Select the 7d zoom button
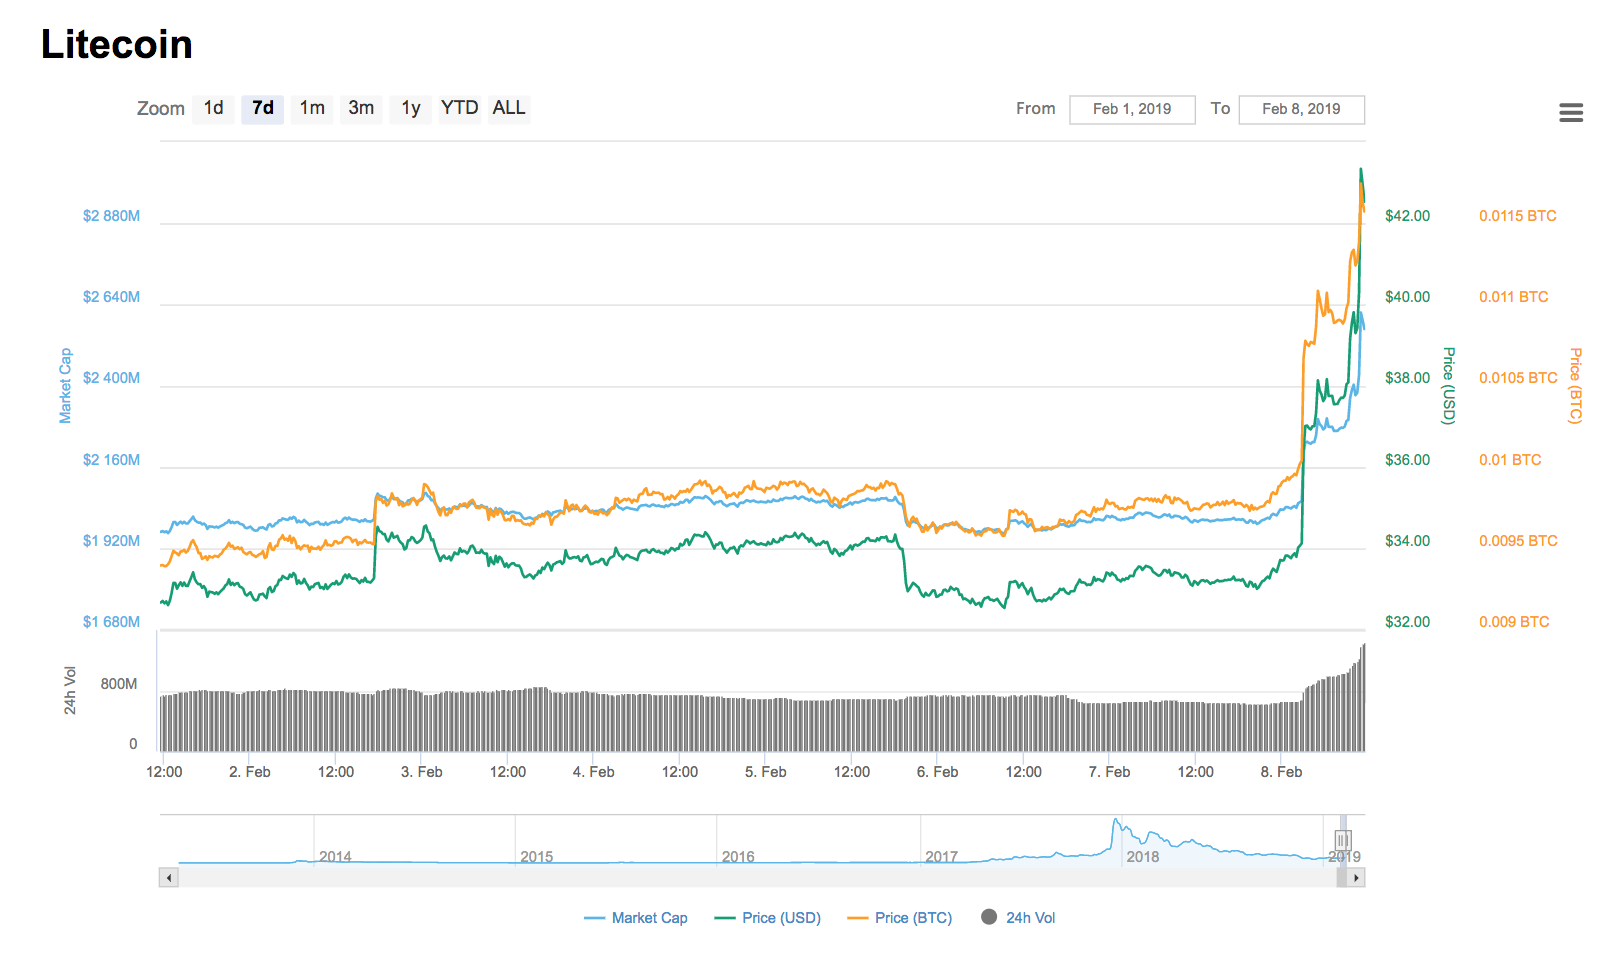Viewport: 1616px width, 956px height. pyautogui.click(x=263, y=108)
